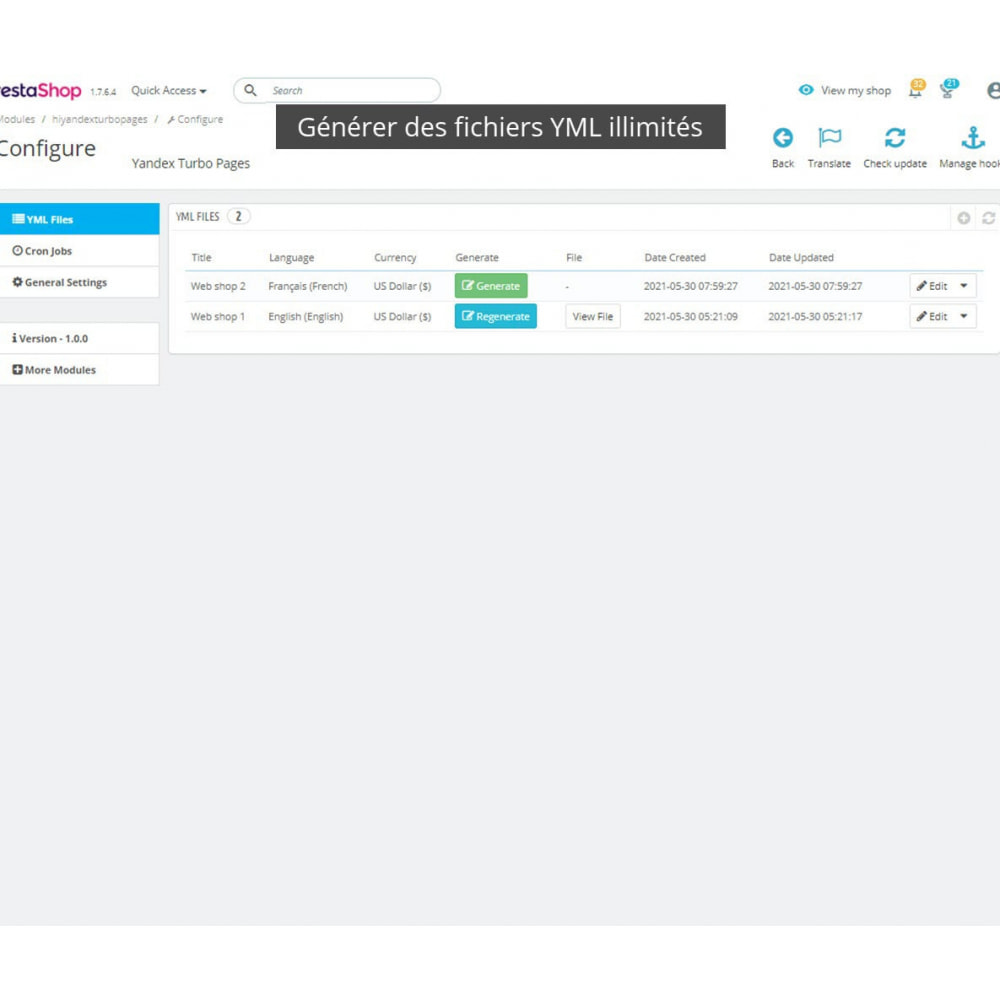Edit the Web shop 1 row

pos(932,316)
